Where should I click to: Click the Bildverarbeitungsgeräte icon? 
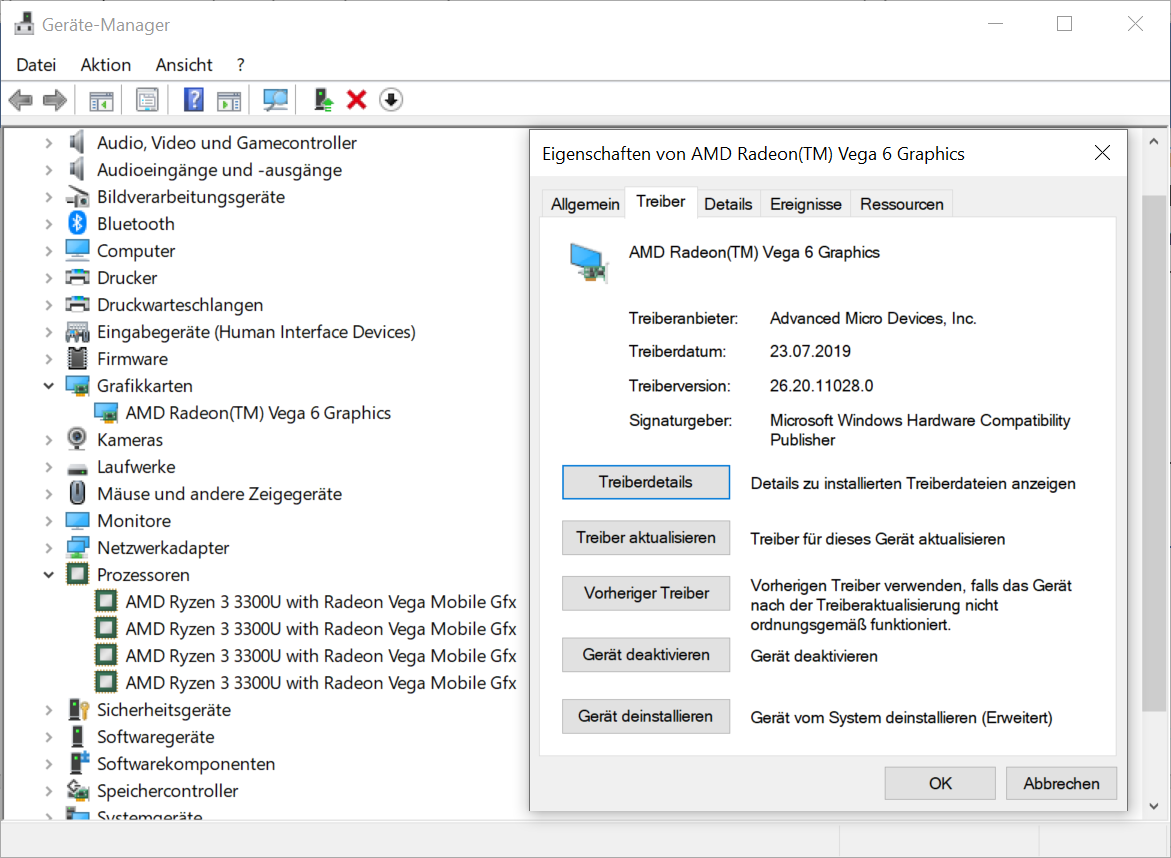click(78, 197)
